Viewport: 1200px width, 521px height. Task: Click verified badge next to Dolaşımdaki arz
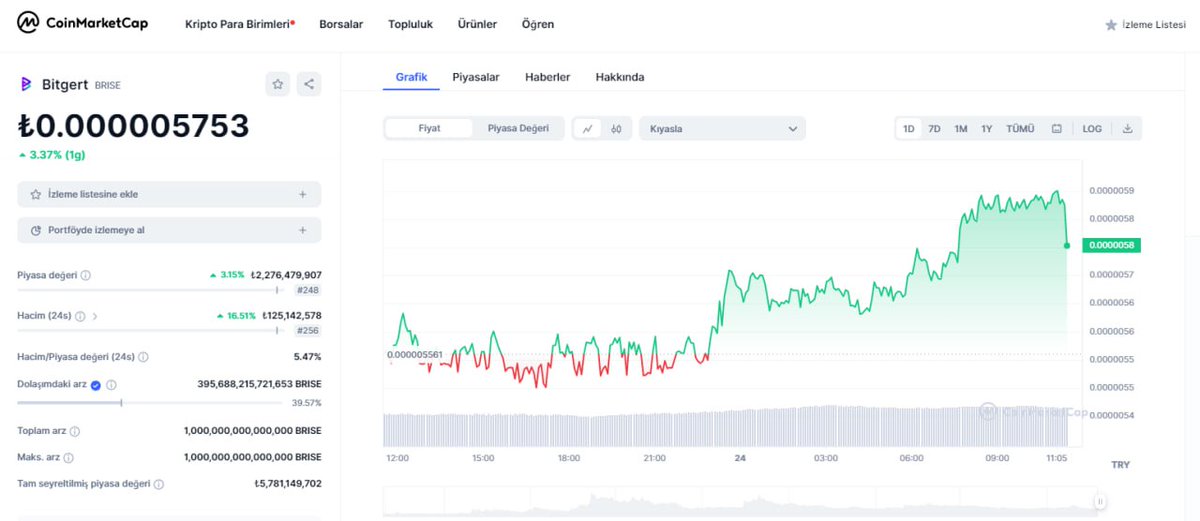[95, 385]
